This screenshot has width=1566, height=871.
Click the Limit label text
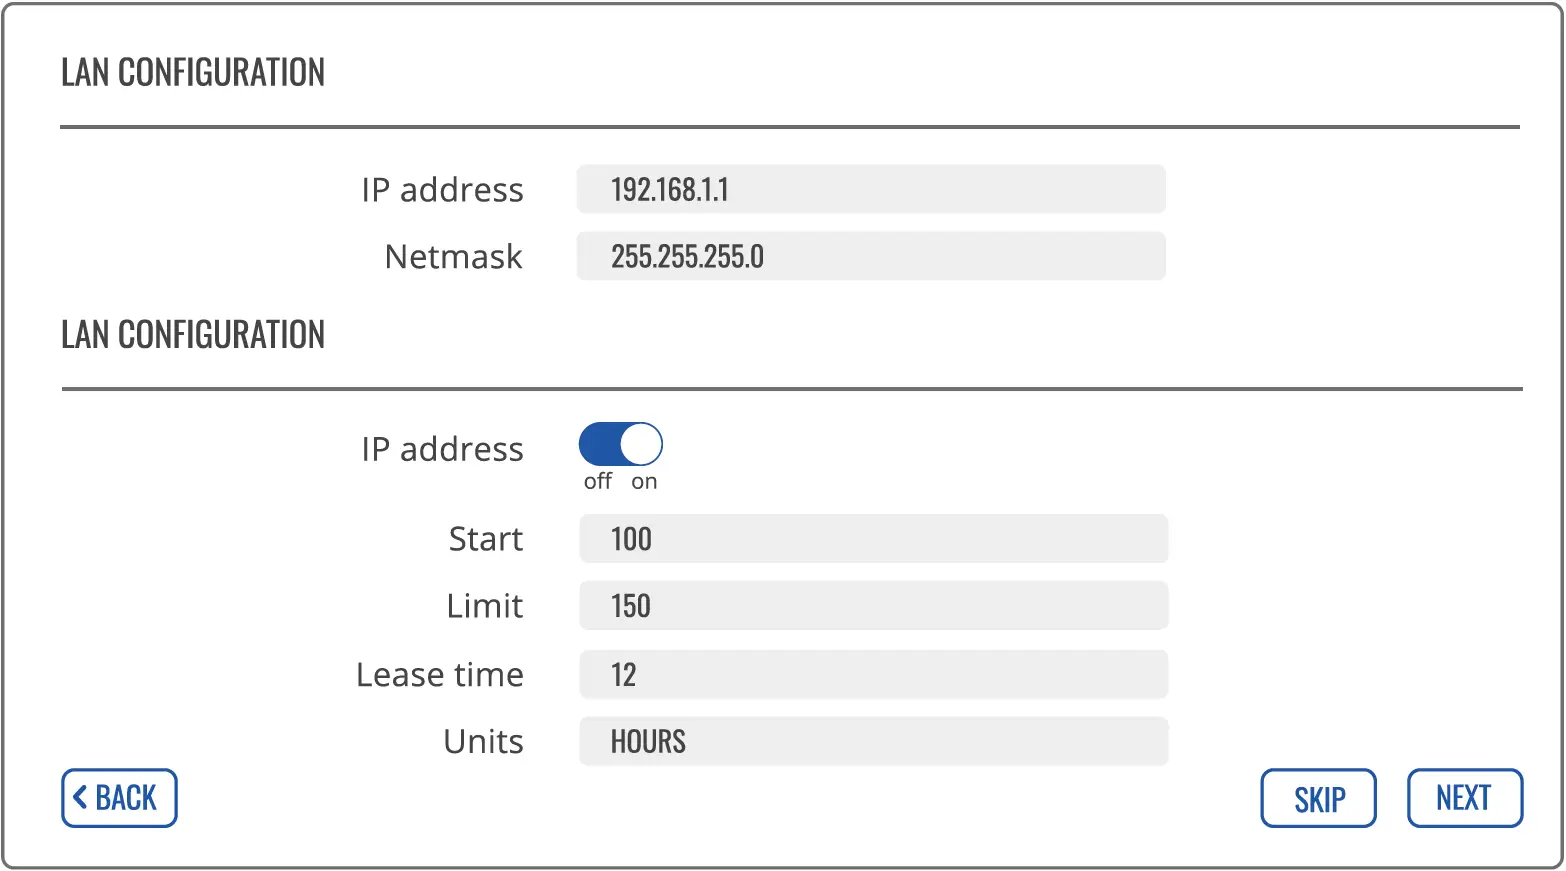coord(485,606)
